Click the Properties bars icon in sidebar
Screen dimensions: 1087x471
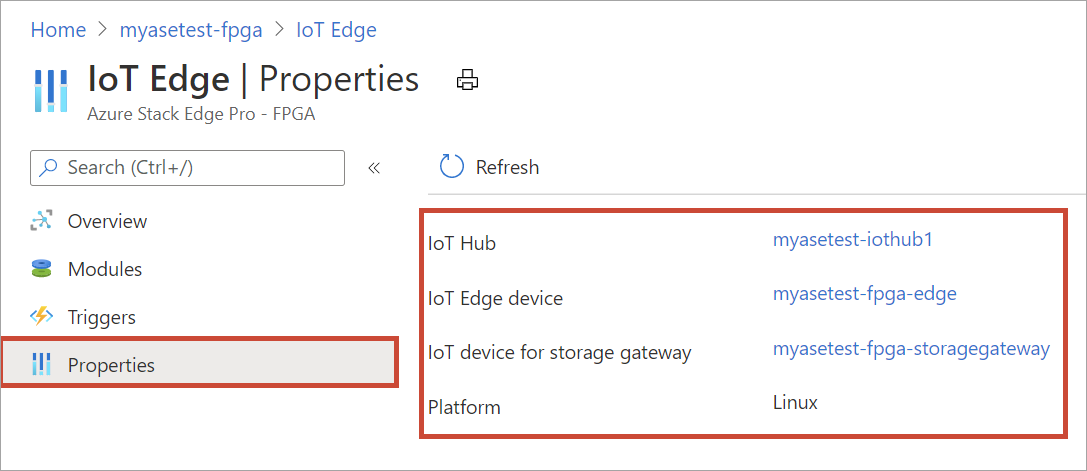pyautogui.click(x=41, y=365)
